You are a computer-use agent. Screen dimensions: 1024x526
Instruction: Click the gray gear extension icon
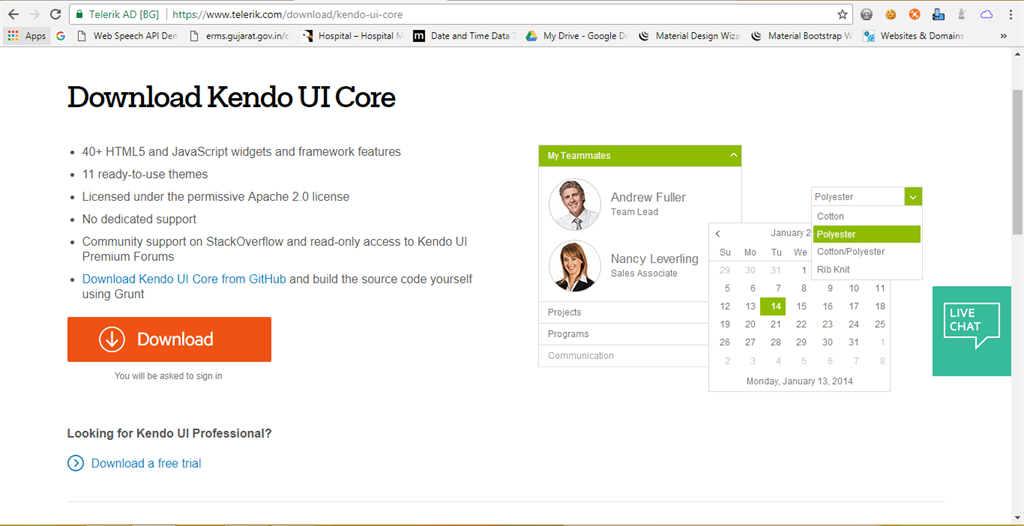click(867, 14)
